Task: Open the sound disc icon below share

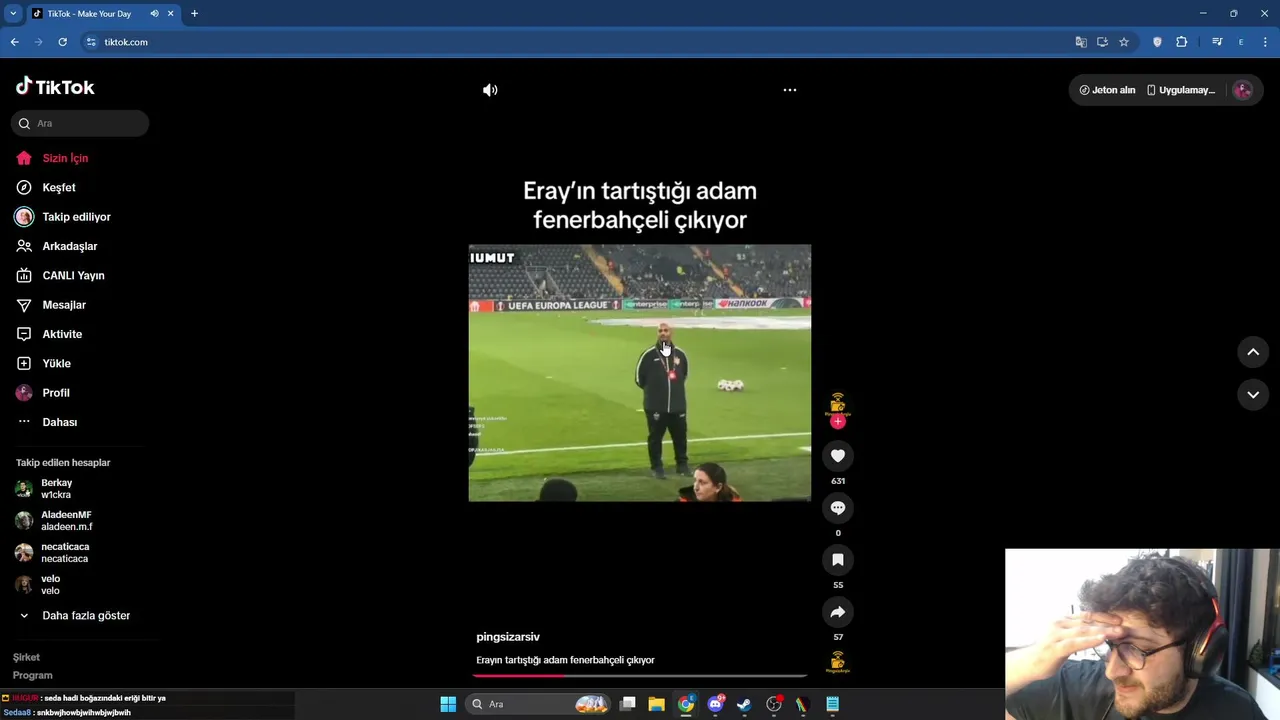Action: coord(838,662)
